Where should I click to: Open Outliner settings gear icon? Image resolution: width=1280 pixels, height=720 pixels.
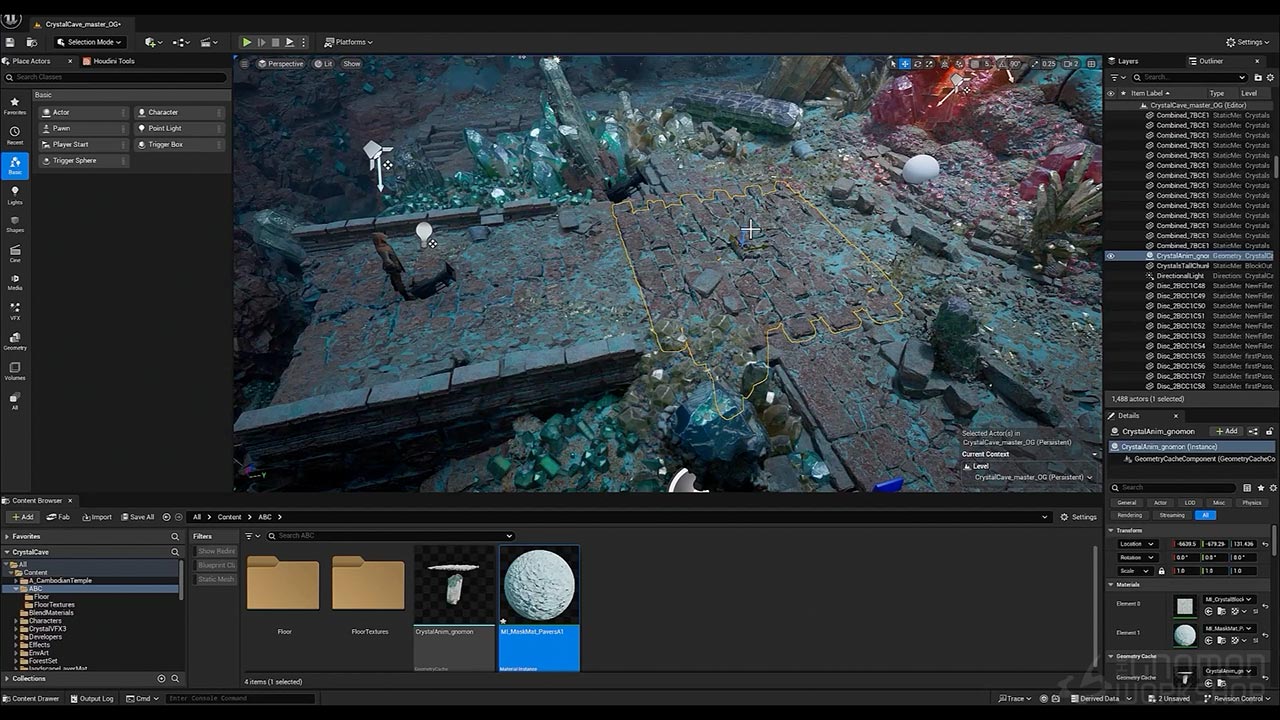point(1269,77)
